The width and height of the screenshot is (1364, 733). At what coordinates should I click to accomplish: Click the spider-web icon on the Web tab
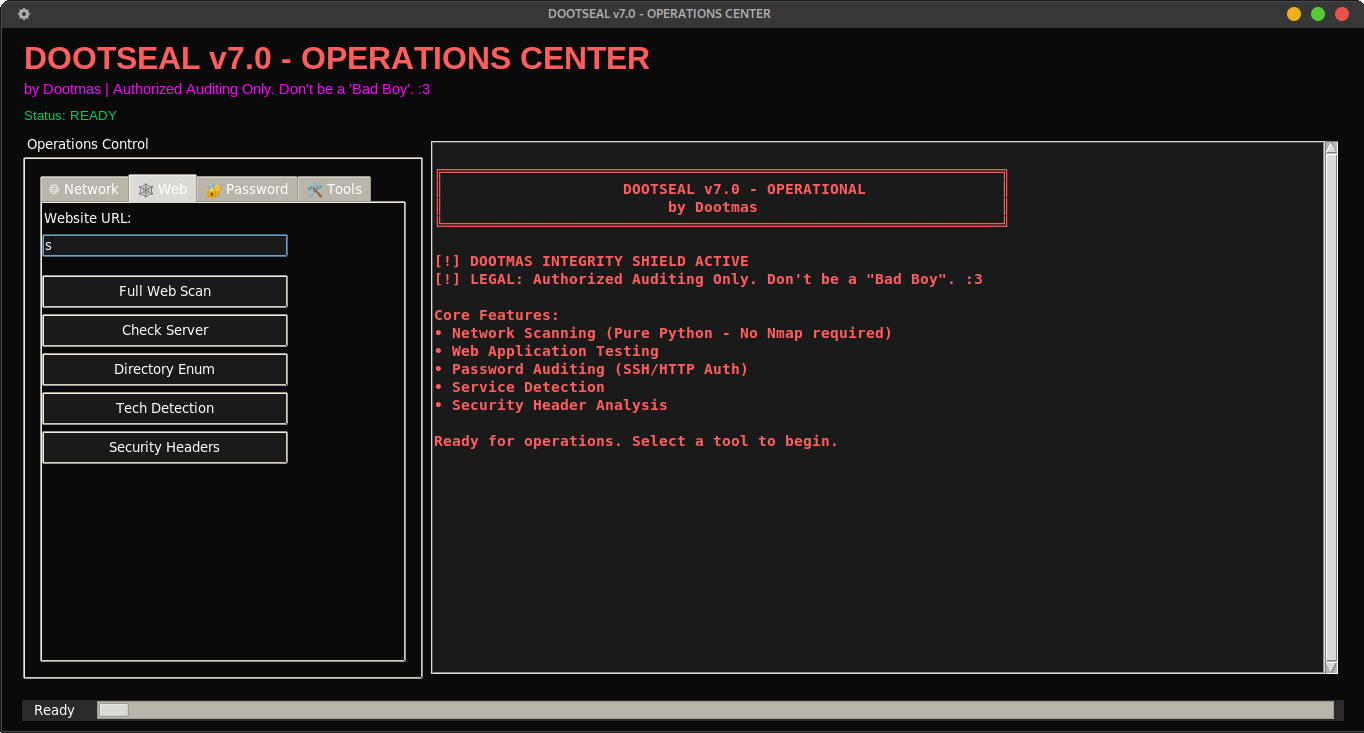click(x=146, y=188)
